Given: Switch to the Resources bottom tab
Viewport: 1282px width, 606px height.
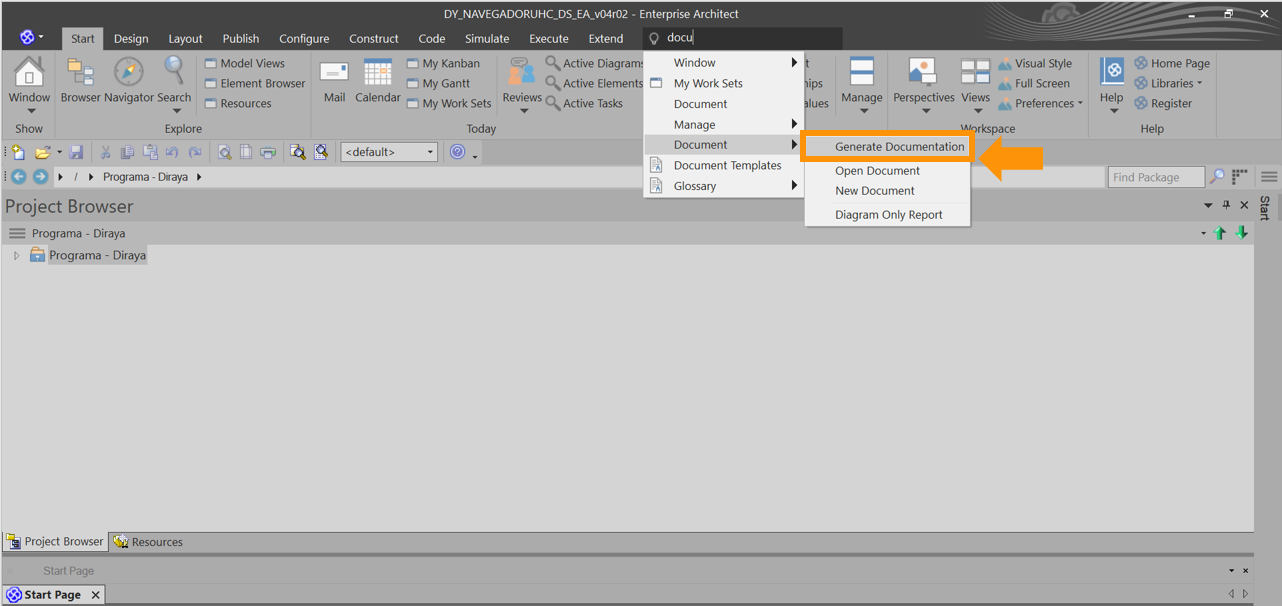Looking at the screenshot, I should [x=148, y=541].
